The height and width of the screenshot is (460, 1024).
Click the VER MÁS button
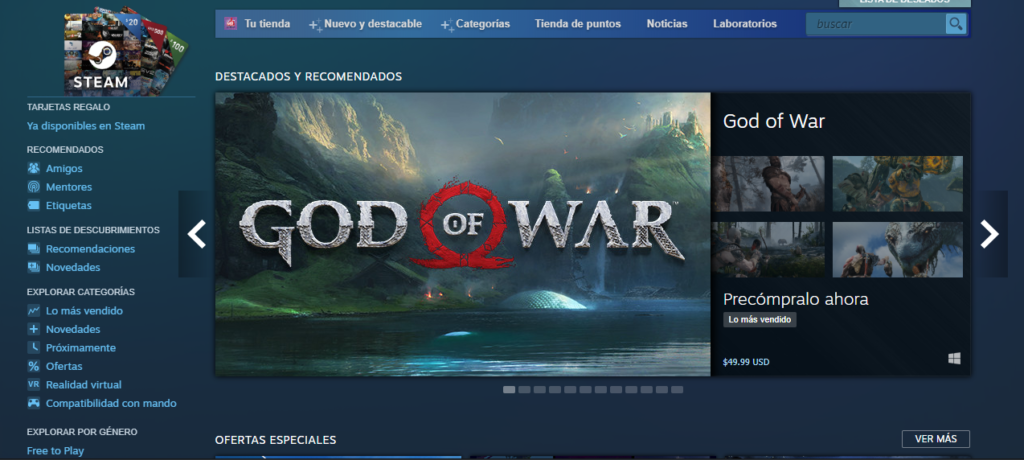pyautogui.click(x=935, y=439)
